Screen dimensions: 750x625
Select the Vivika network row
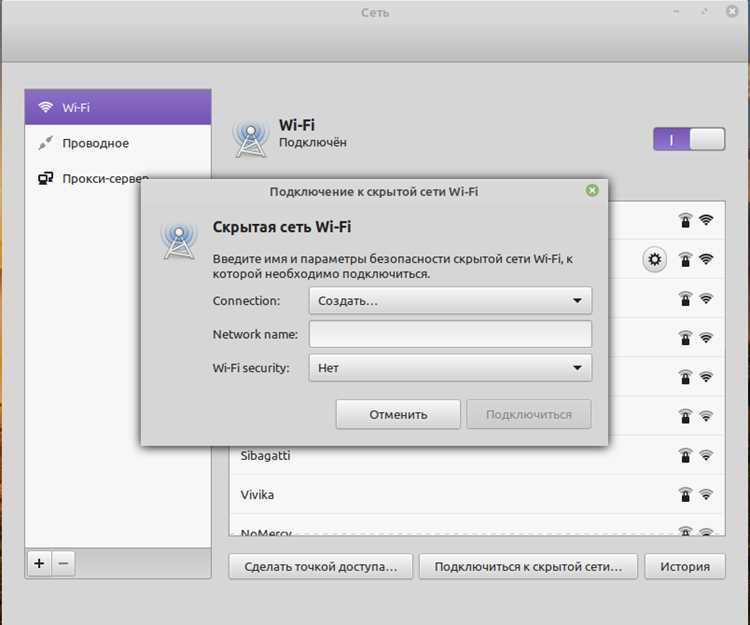click(476, 494)
